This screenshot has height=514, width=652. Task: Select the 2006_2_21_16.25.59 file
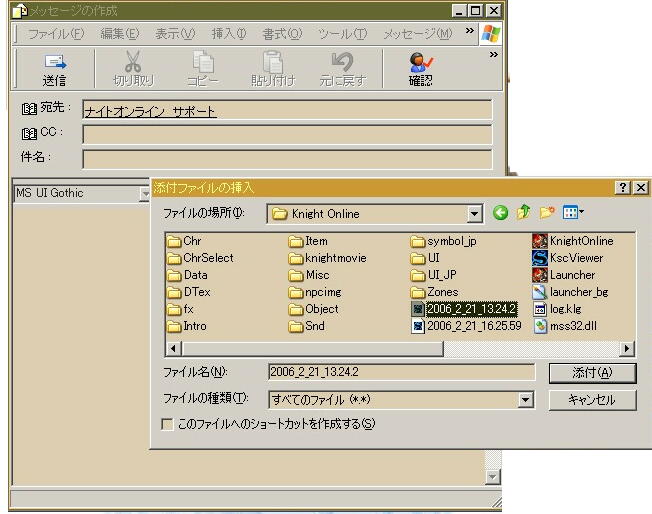pos(466,326)
